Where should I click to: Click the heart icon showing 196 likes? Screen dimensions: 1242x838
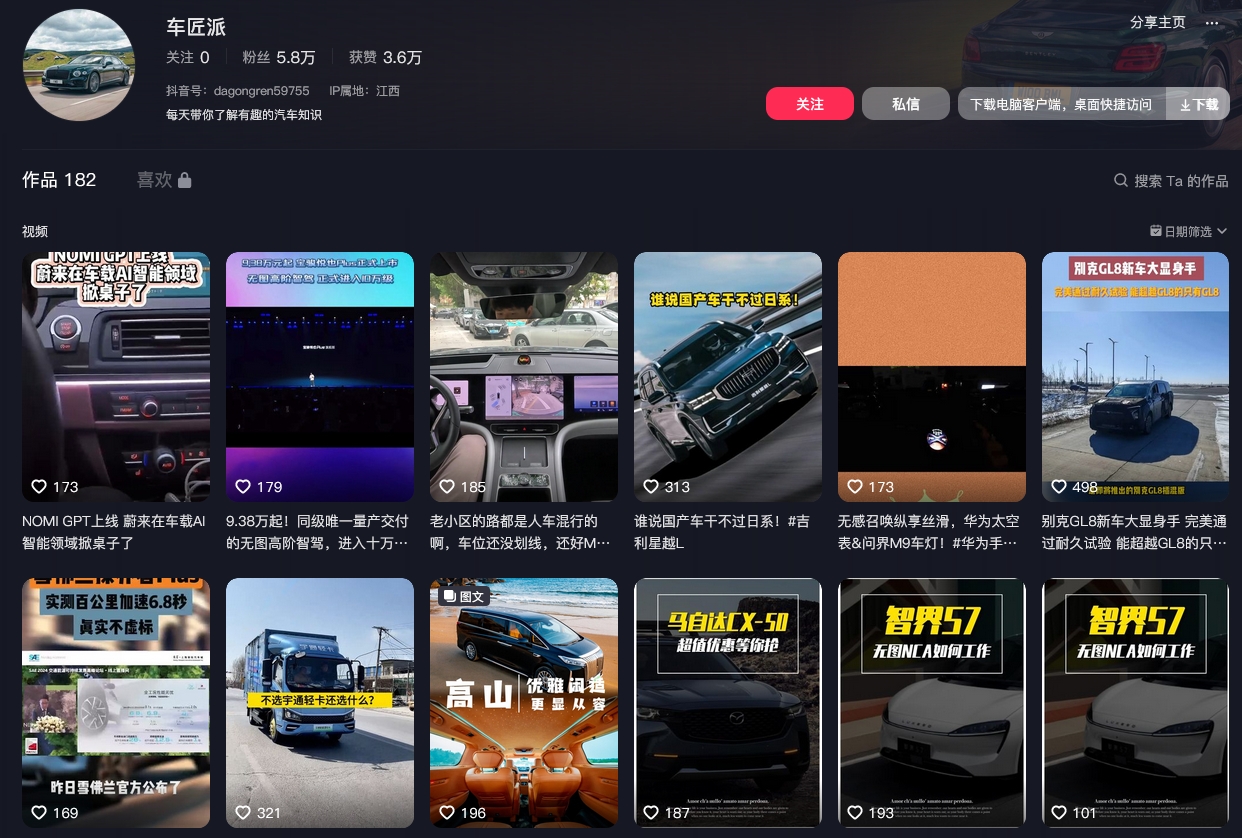[447, 813]
